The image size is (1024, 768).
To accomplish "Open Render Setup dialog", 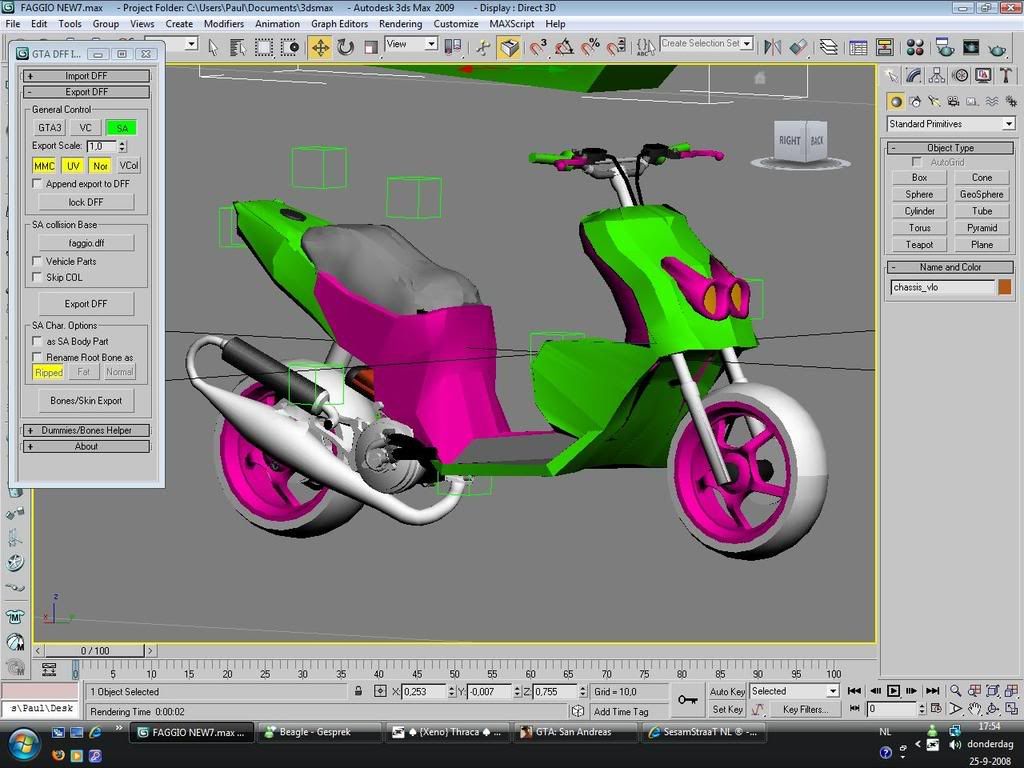I will click(x=944, y=47).
